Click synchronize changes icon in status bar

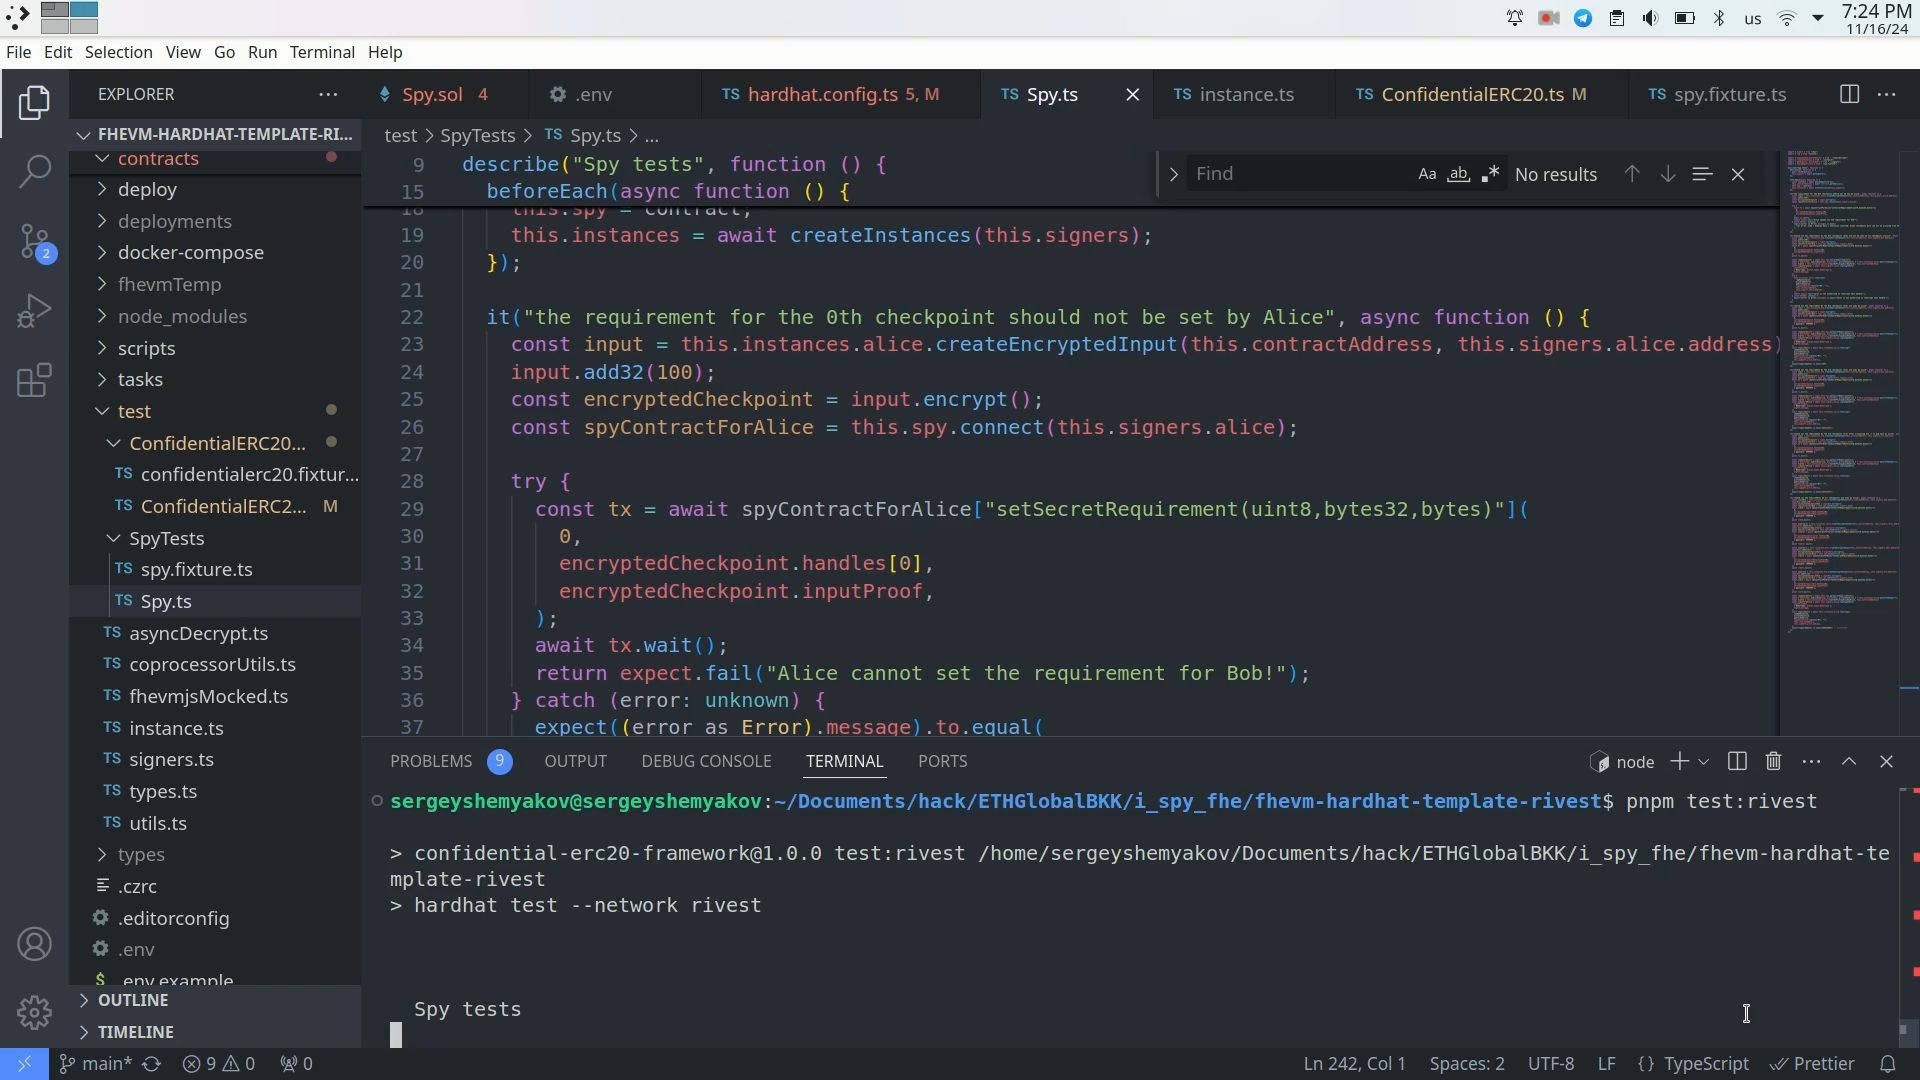(152, 1064)
